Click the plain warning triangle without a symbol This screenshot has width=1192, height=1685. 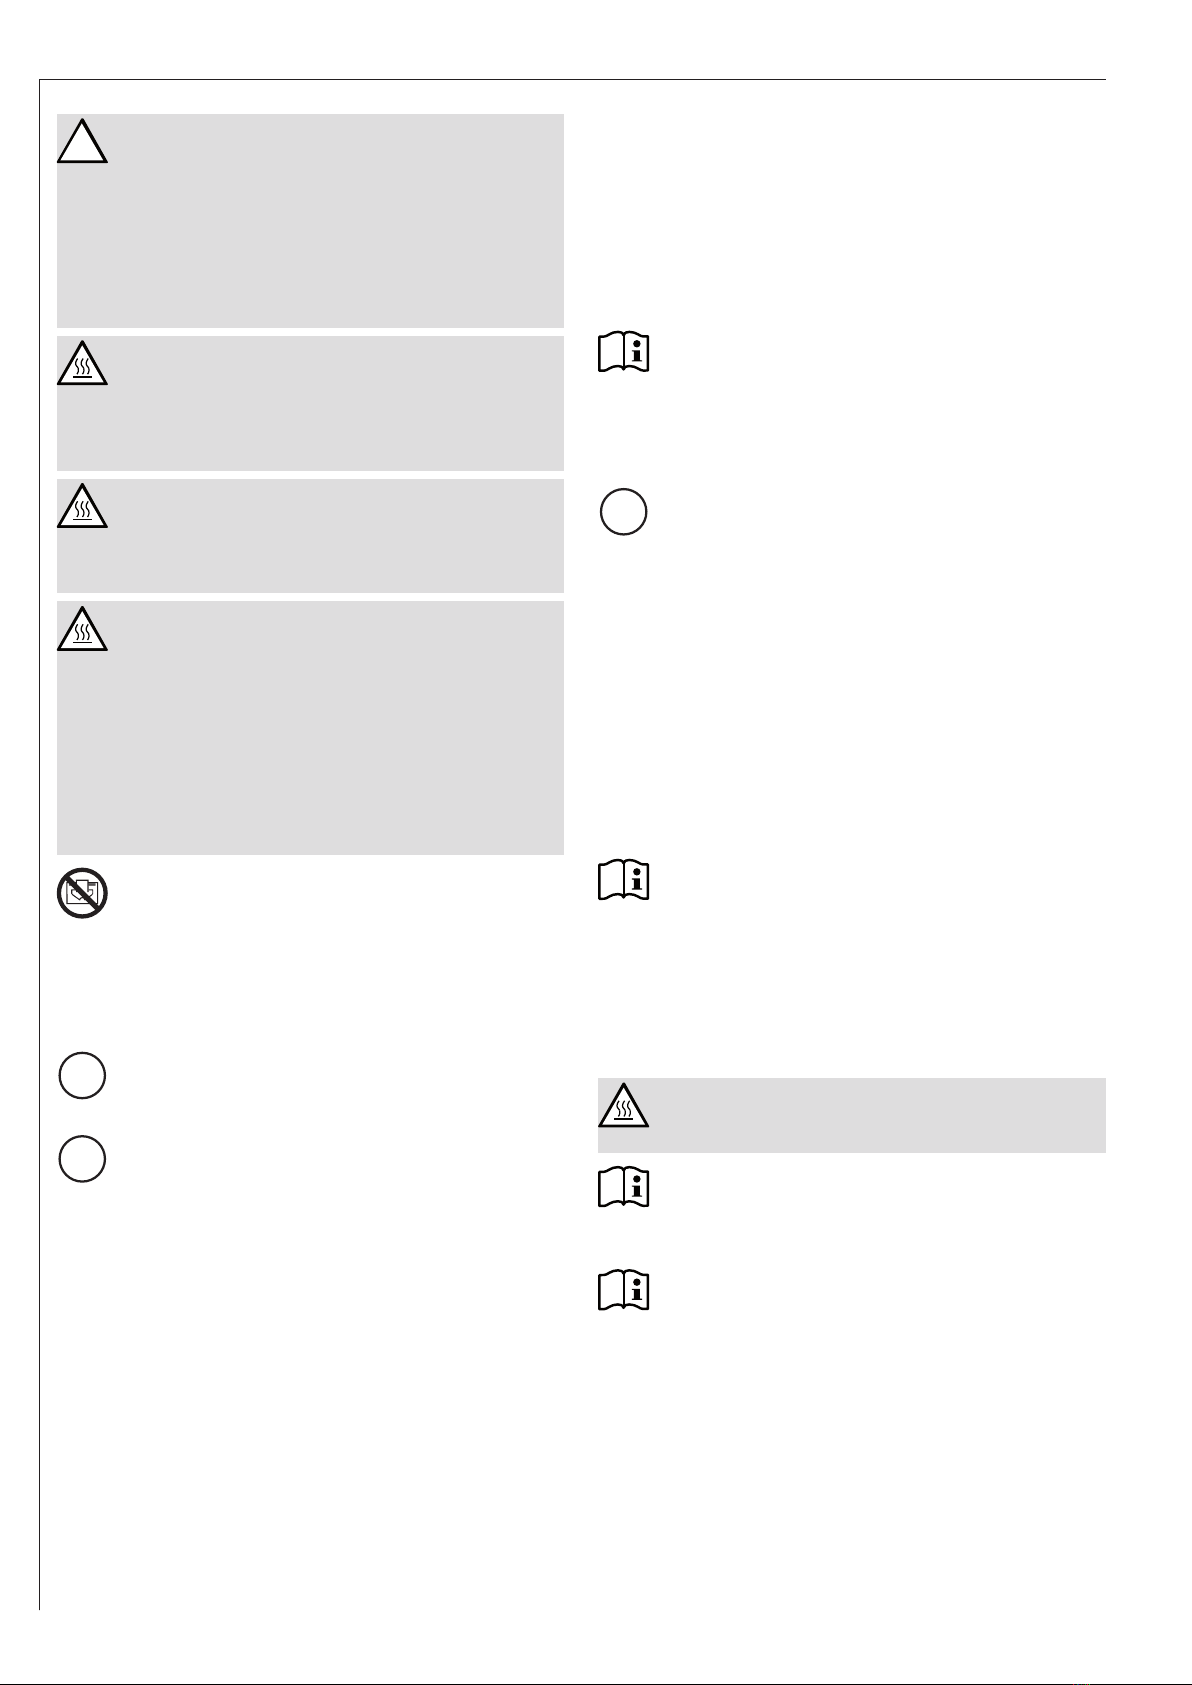pyautogui.click(x=82, y=141)
